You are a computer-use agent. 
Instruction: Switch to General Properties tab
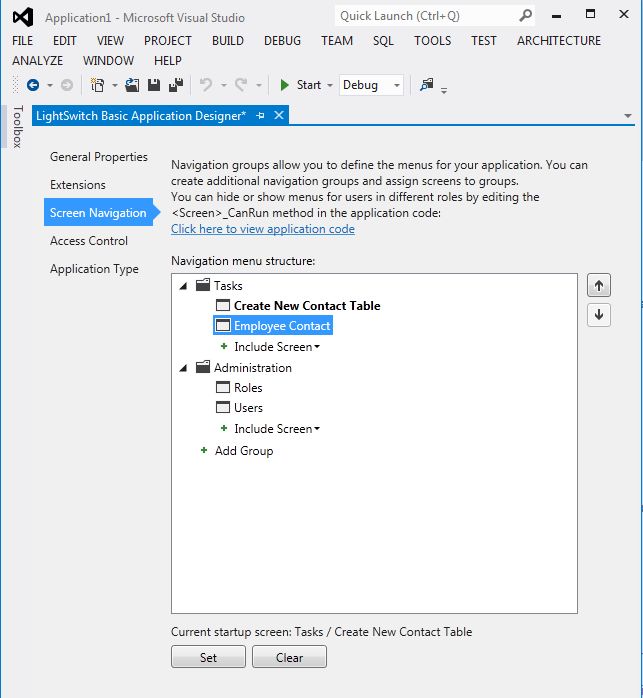(98, 157)
